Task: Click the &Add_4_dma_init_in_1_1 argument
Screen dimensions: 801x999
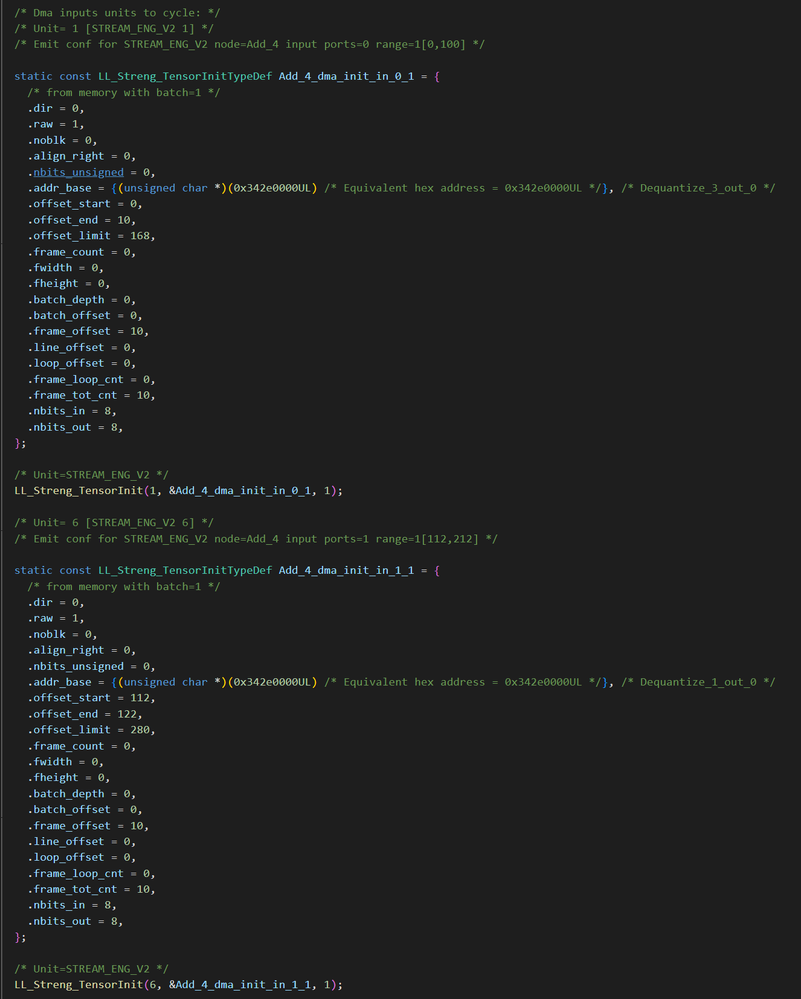Action: click(x=244, y=985)
